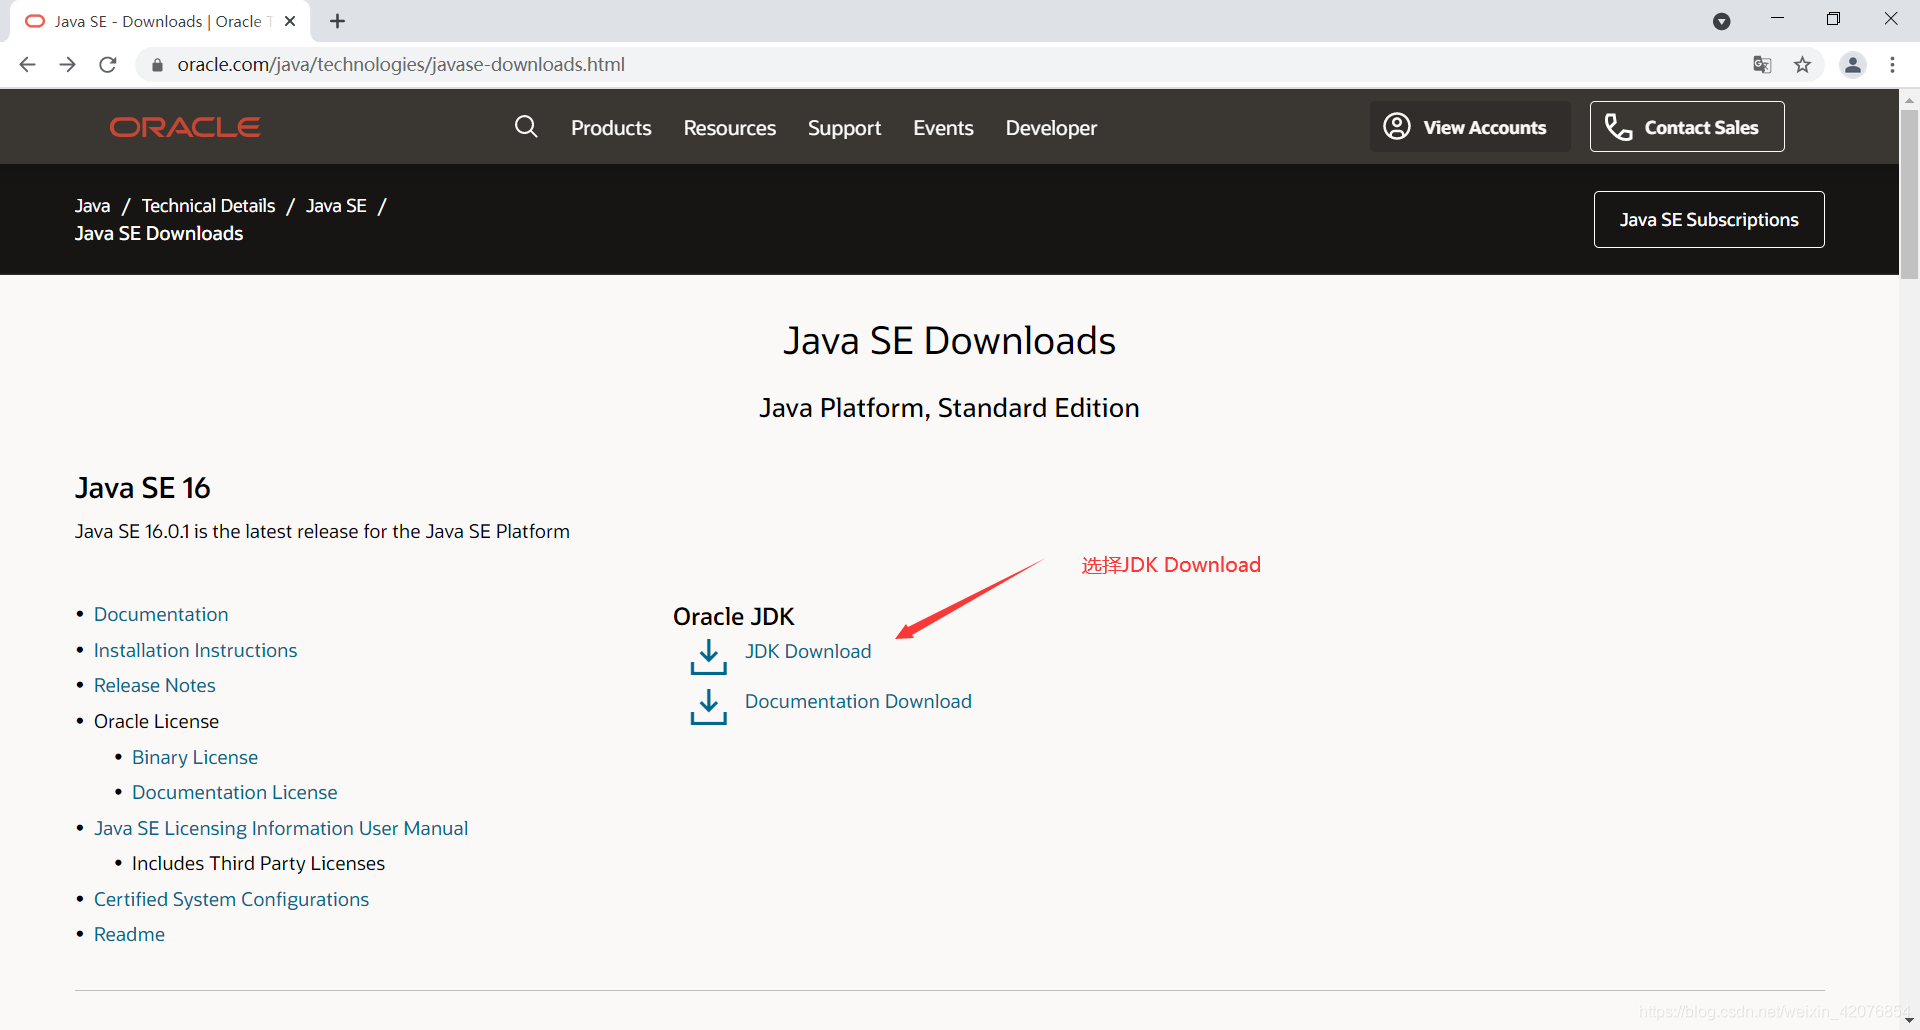Click the Documentation Download arrow icon
1920x1030 pixels.
tap(709, 706)
